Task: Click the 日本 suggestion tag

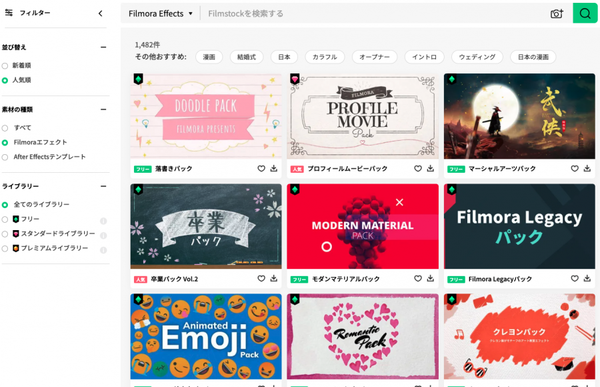Action: coord(284,57)
